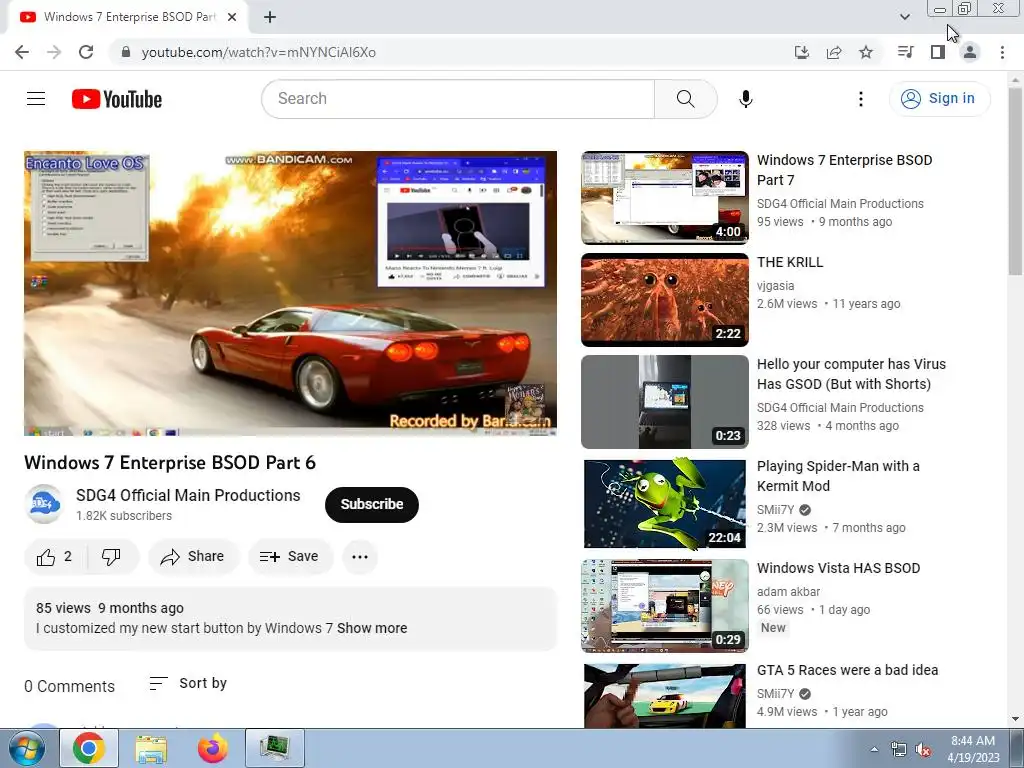Viewport: 1024px width, 768px height.
Task: Open YouTube settings three-dot menu
Action: tap(861, 99)
